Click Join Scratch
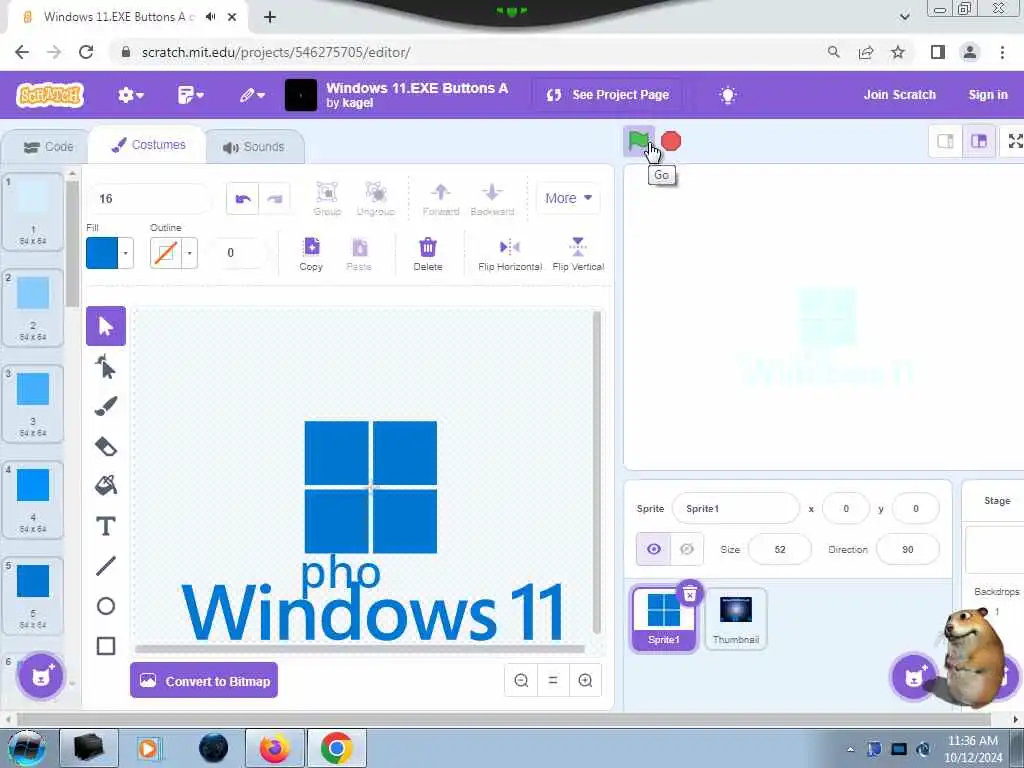 [x=899, y=95]
